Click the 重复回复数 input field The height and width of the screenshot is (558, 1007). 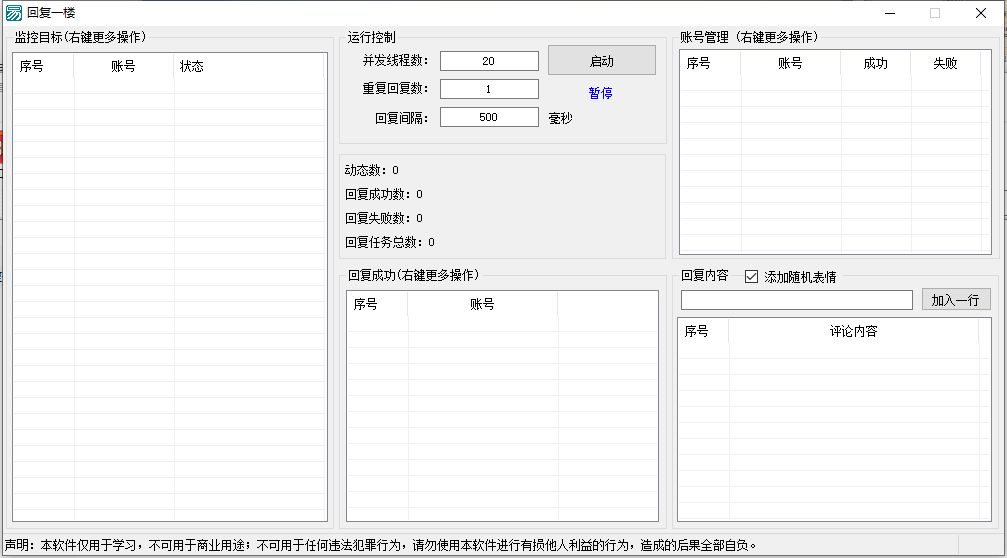(x=489, y=89)
